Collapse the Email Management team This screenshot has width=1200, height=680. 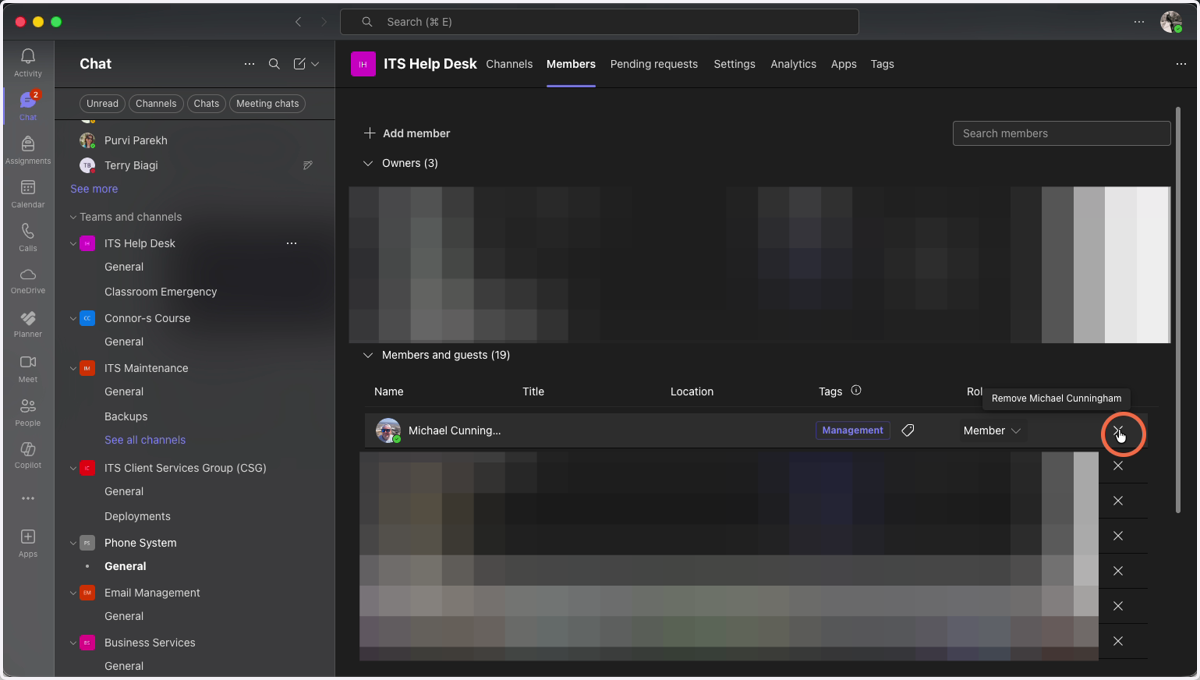[73, 593]
